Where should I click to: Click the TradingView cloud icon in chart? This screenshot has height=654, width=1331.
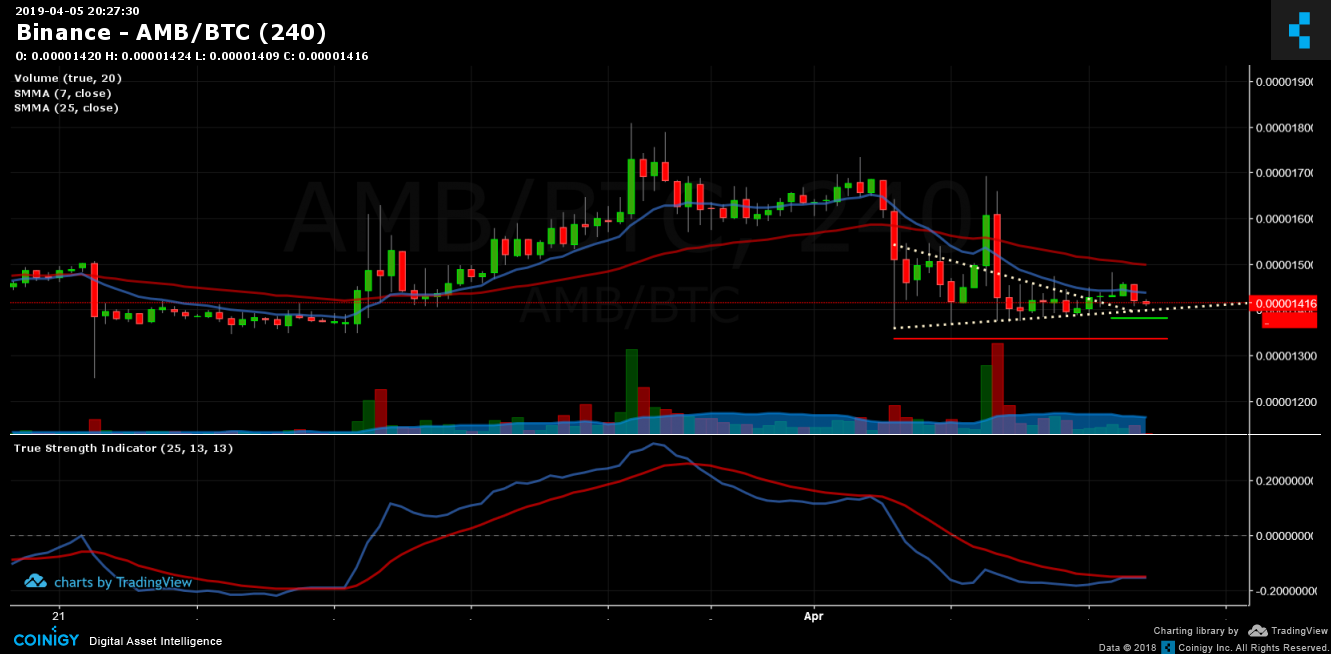click(x=35, y=581)
